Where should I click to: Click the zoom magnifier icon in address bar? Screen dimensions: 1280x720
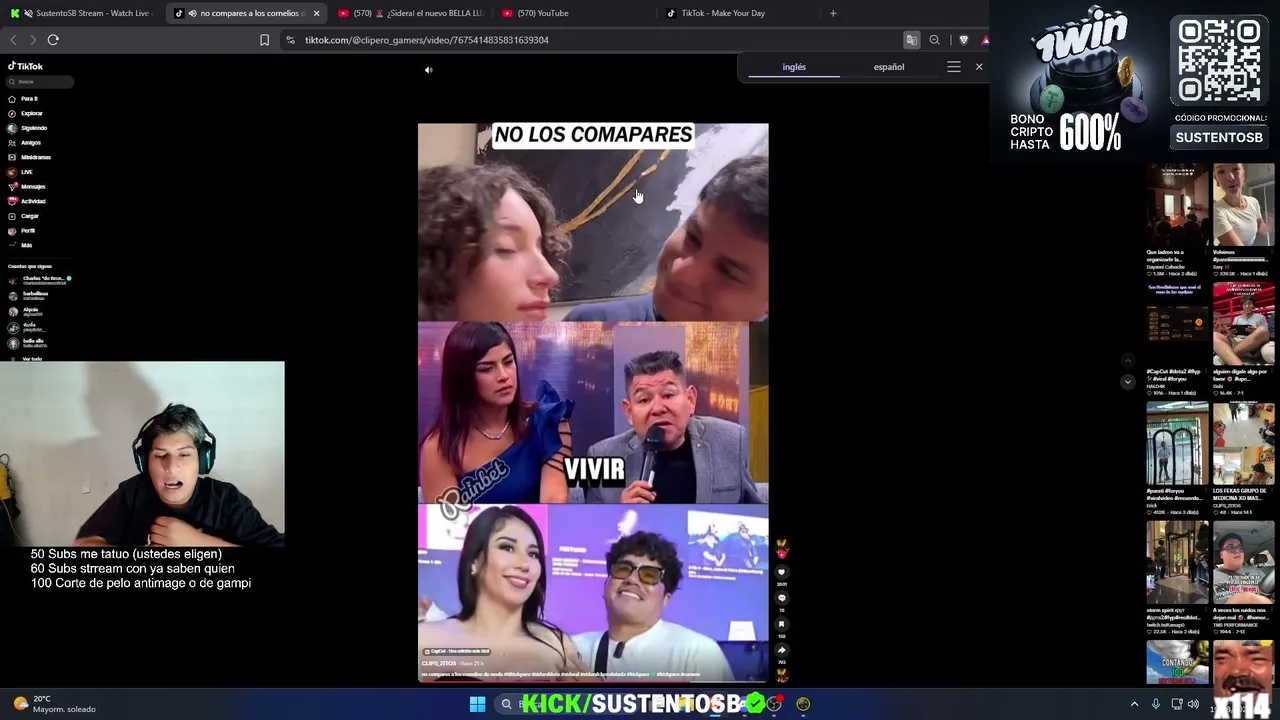tap(935, 40)
